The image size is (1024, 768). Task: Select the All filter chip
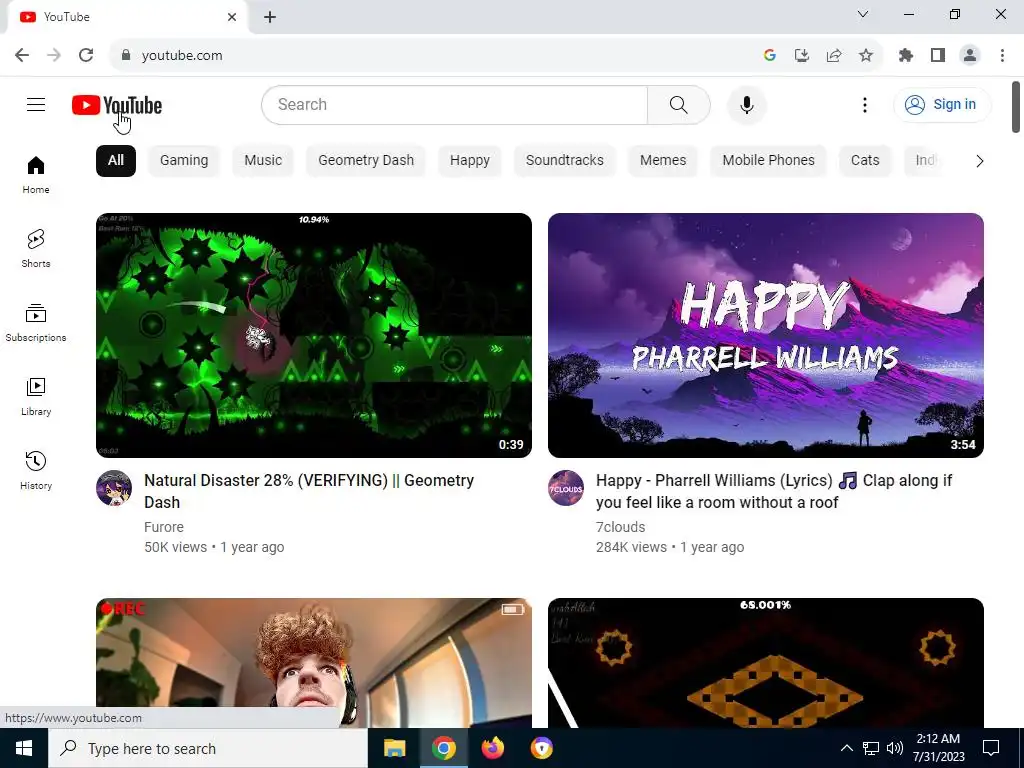click(116, 161)
